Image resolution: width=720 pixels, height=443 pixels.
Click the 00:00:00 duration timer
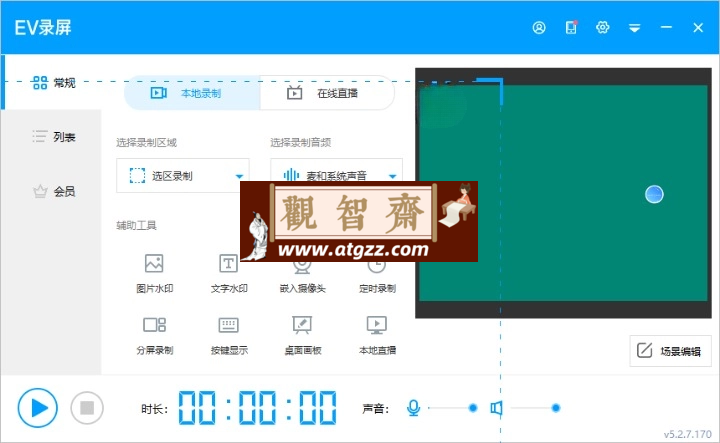(x=257, y=408)
